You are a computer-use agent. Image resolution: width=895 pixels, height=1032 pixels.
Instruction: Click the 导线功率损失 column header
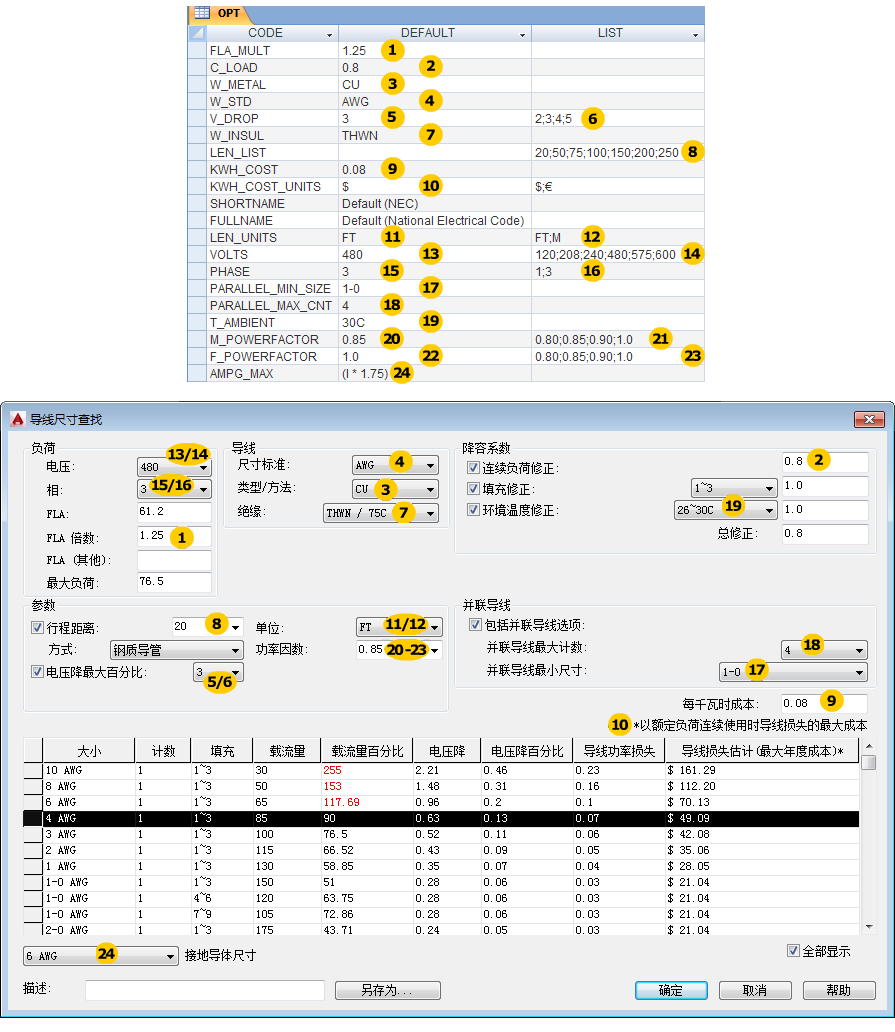[619, 751]
